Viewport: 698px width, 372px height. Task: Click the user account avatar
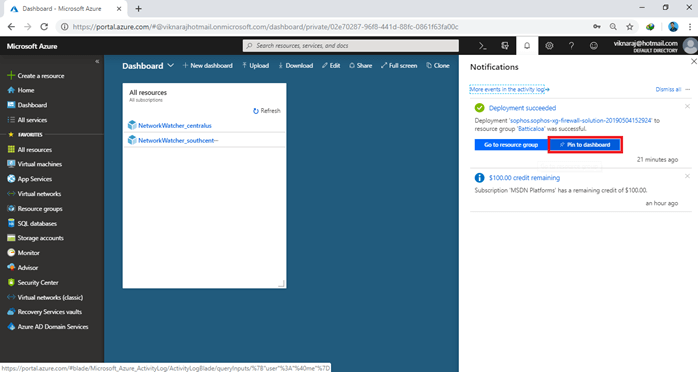tap(690, 46)
